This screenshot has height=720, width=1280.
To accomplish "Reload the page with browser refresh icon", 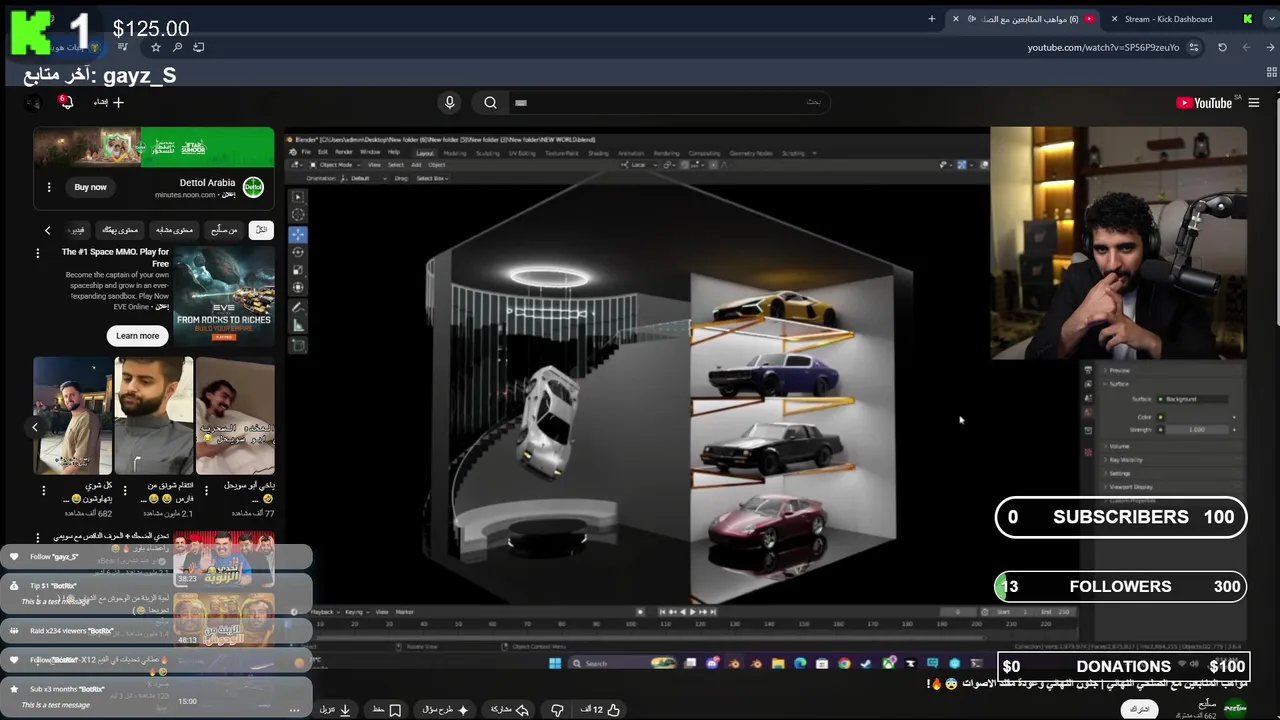I will coord(1222,47).
